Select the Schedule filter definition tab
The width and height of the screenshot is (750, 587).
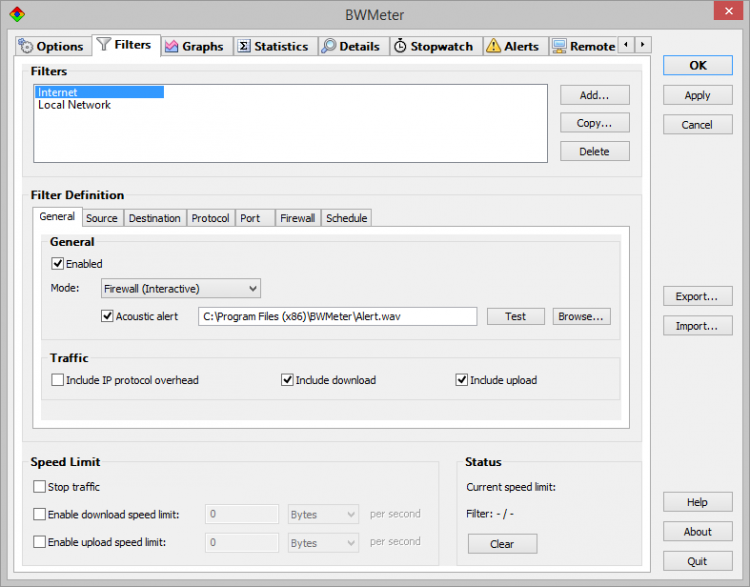click(x=347, y=218)
